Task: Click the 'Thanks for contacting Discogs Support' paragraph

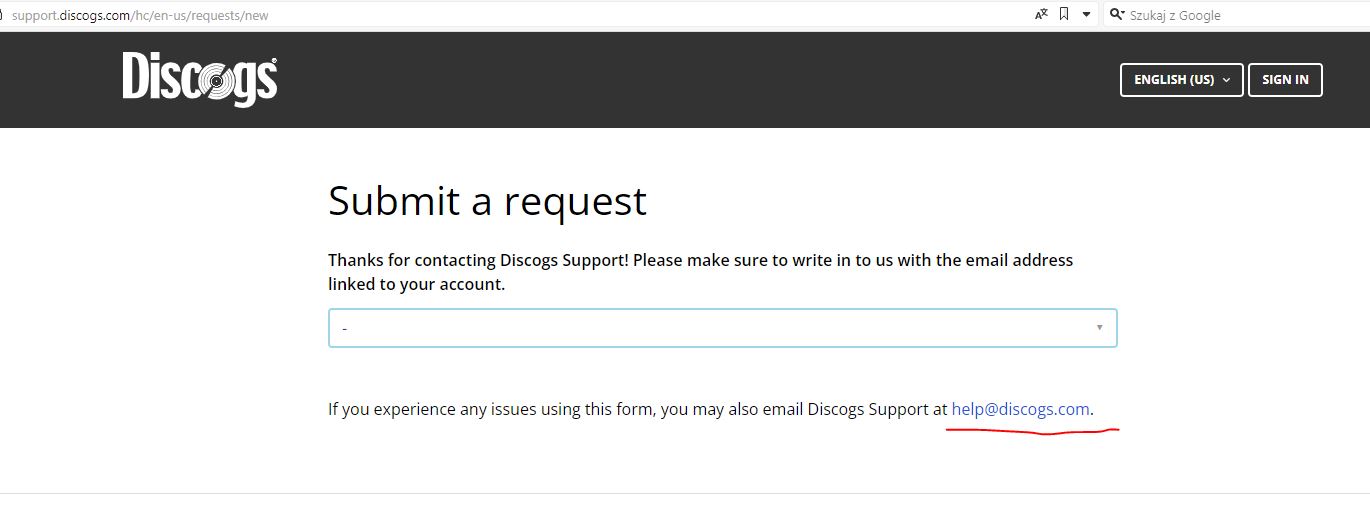Action: pyautogui.click(x=700, y=272)
